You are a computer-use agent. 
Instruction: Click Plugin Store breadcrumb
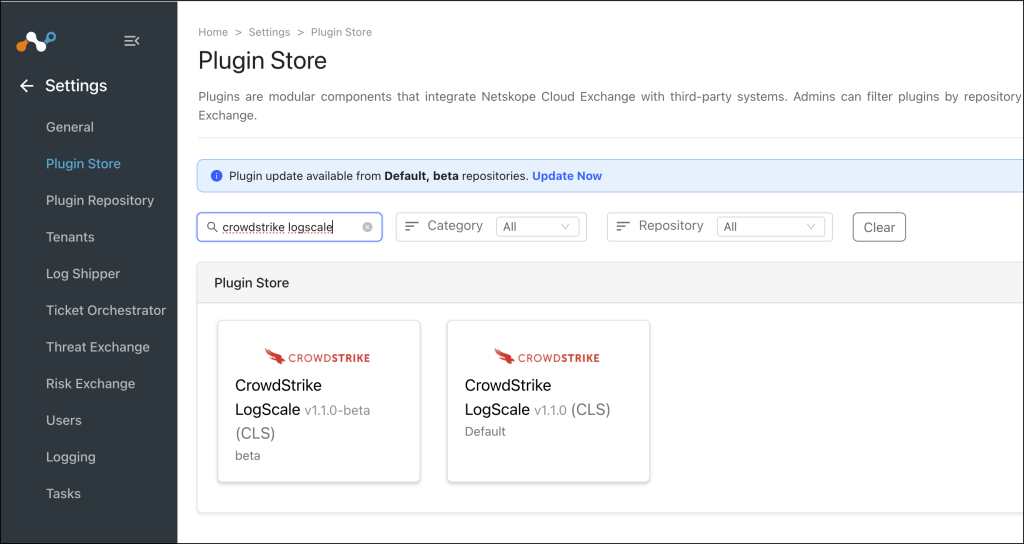point(342,32)
